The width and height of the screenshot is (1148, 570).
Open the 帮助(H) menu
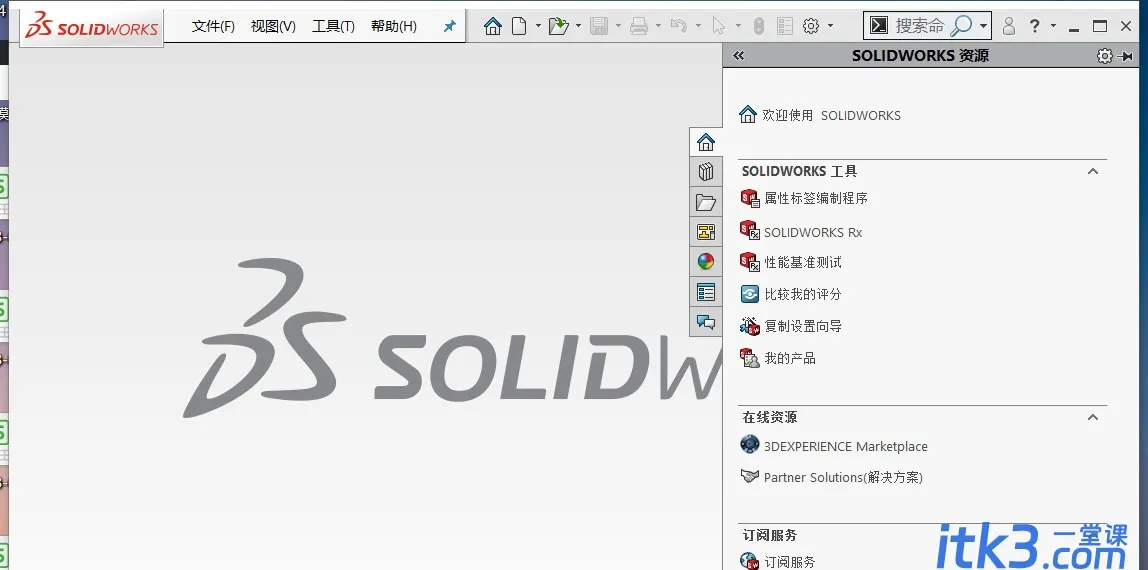tap(394, 26)
